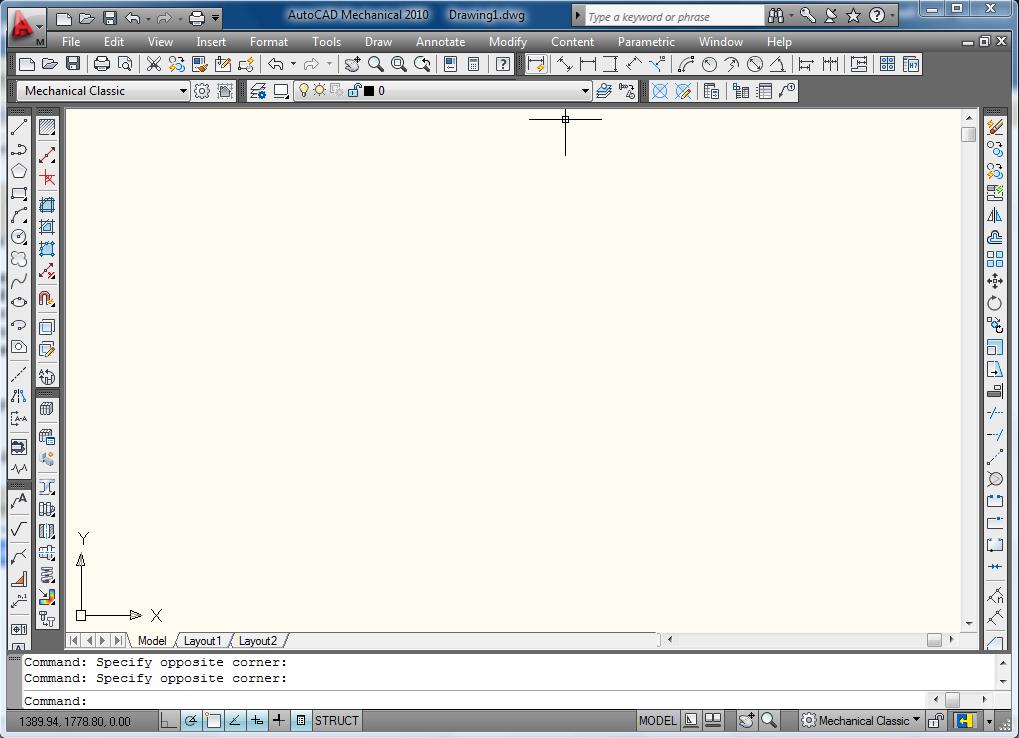
Task: Activate the Pan Realtime tool
Action: tap(350, 63)
